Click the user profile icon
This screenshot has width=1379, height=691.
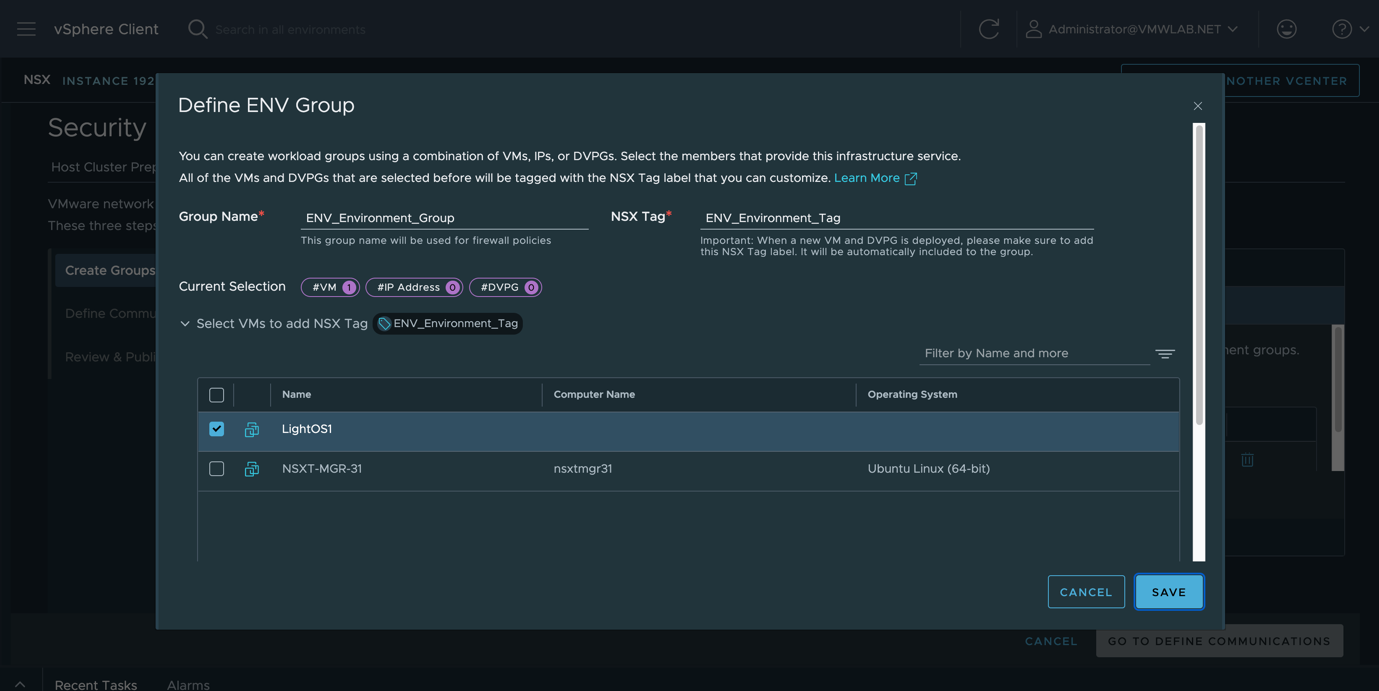tap(1034, 29)
